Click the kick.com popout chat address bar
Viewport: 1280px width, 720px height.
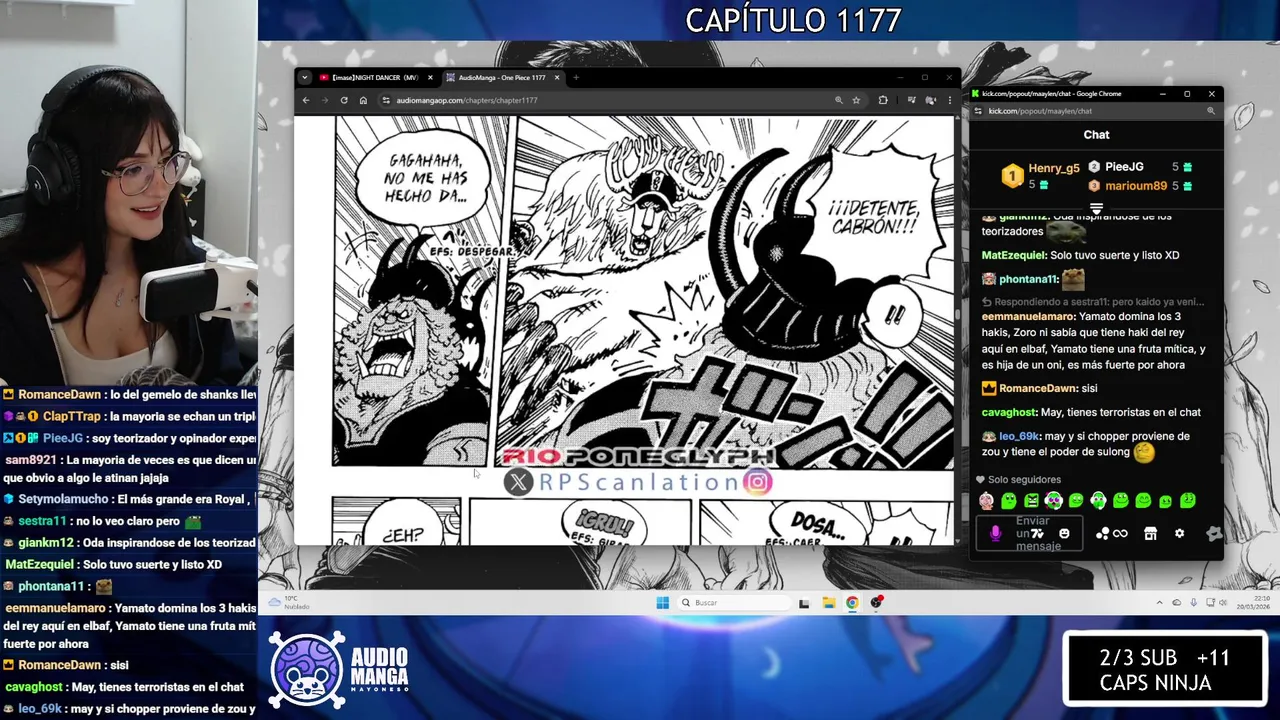[1095, 111]
